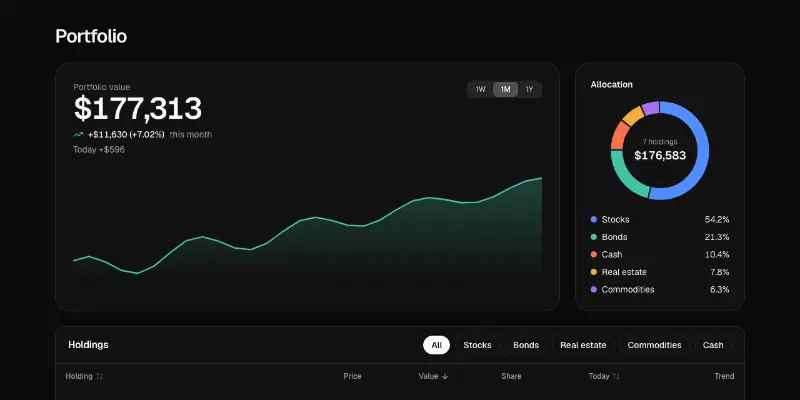Click the Share column header
The width and height of the screenshot is (800, 400).
coord(511,377)
